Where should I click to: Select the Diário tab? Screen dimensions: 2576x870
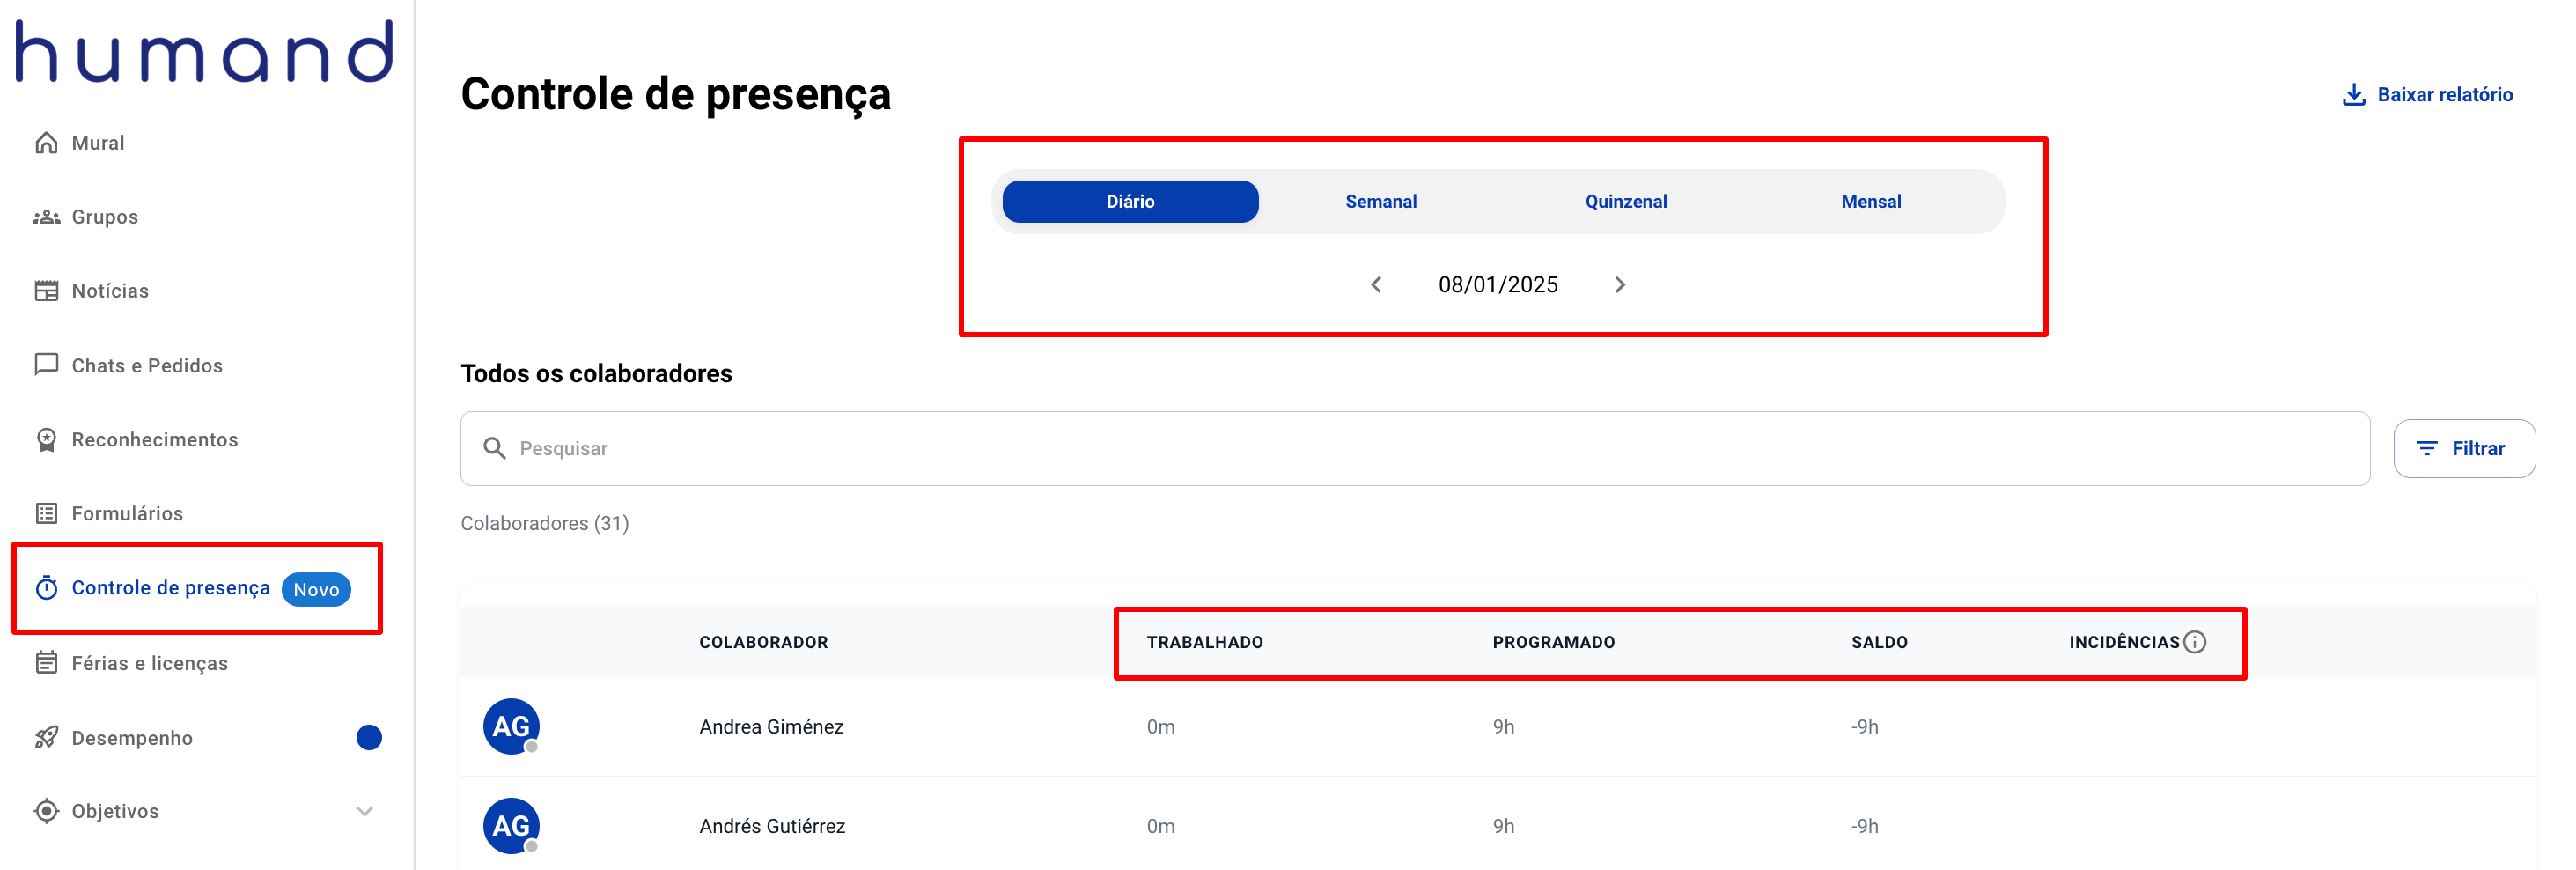(x=1130, y=202)
